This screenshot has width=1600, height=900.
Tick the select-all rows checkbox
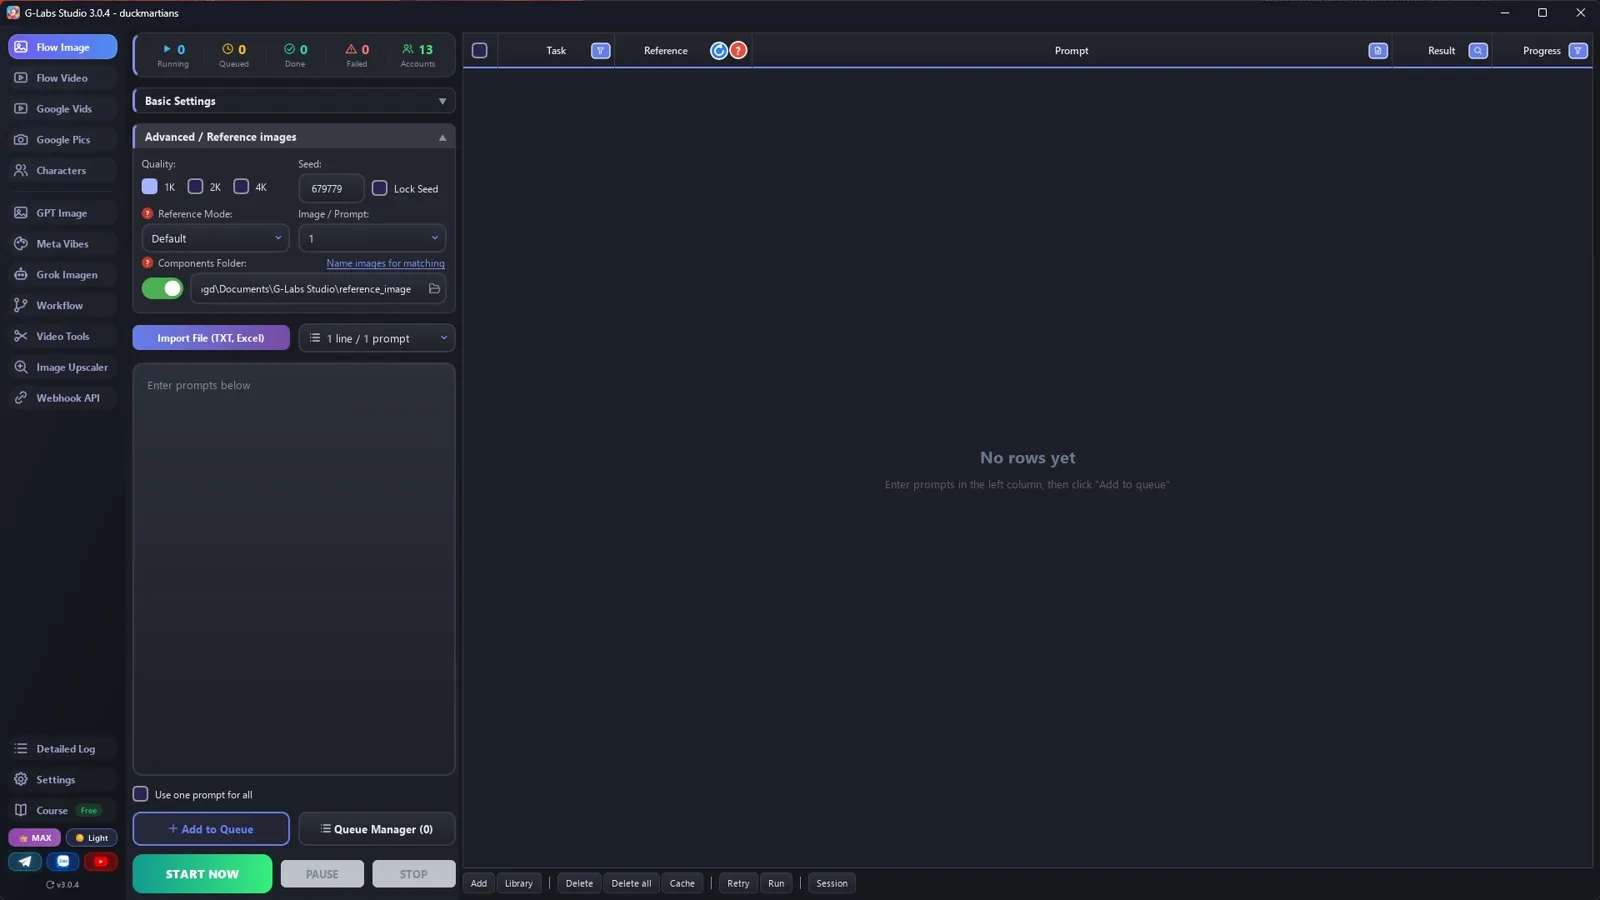(480, 51)
